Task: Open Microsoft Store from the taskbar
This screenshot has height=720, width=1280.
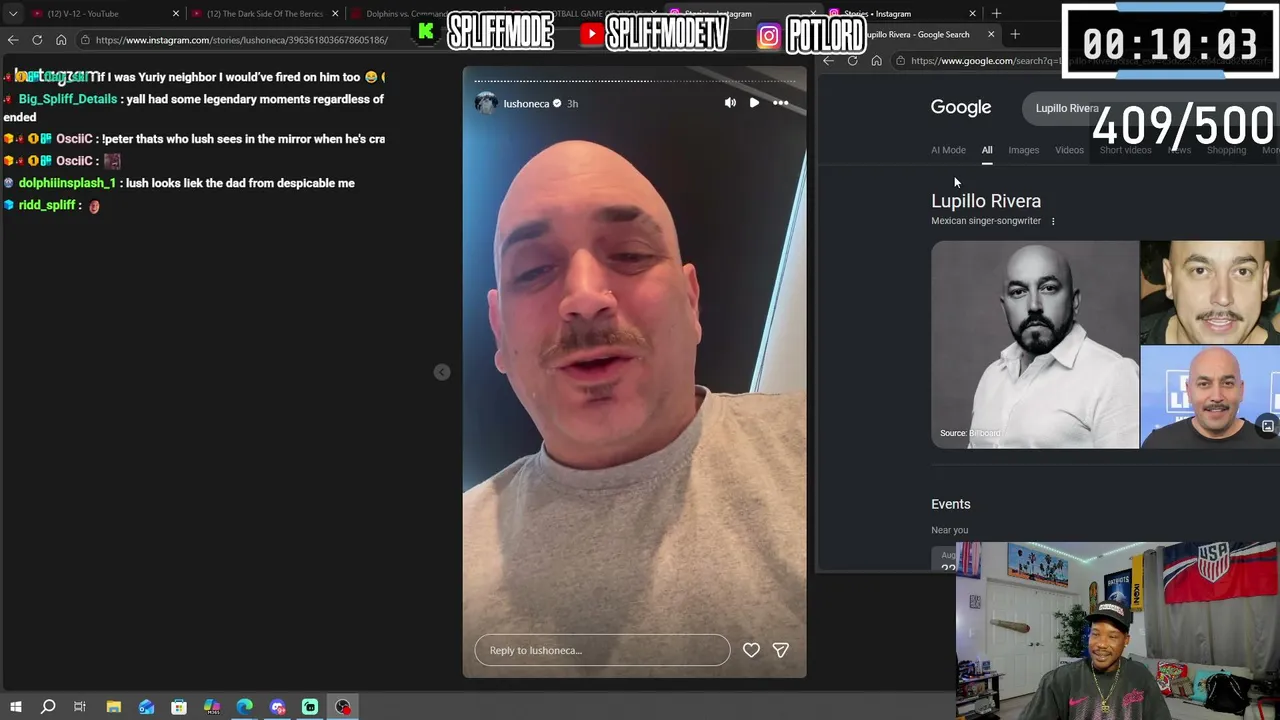Action: click(x=179, y=707)
